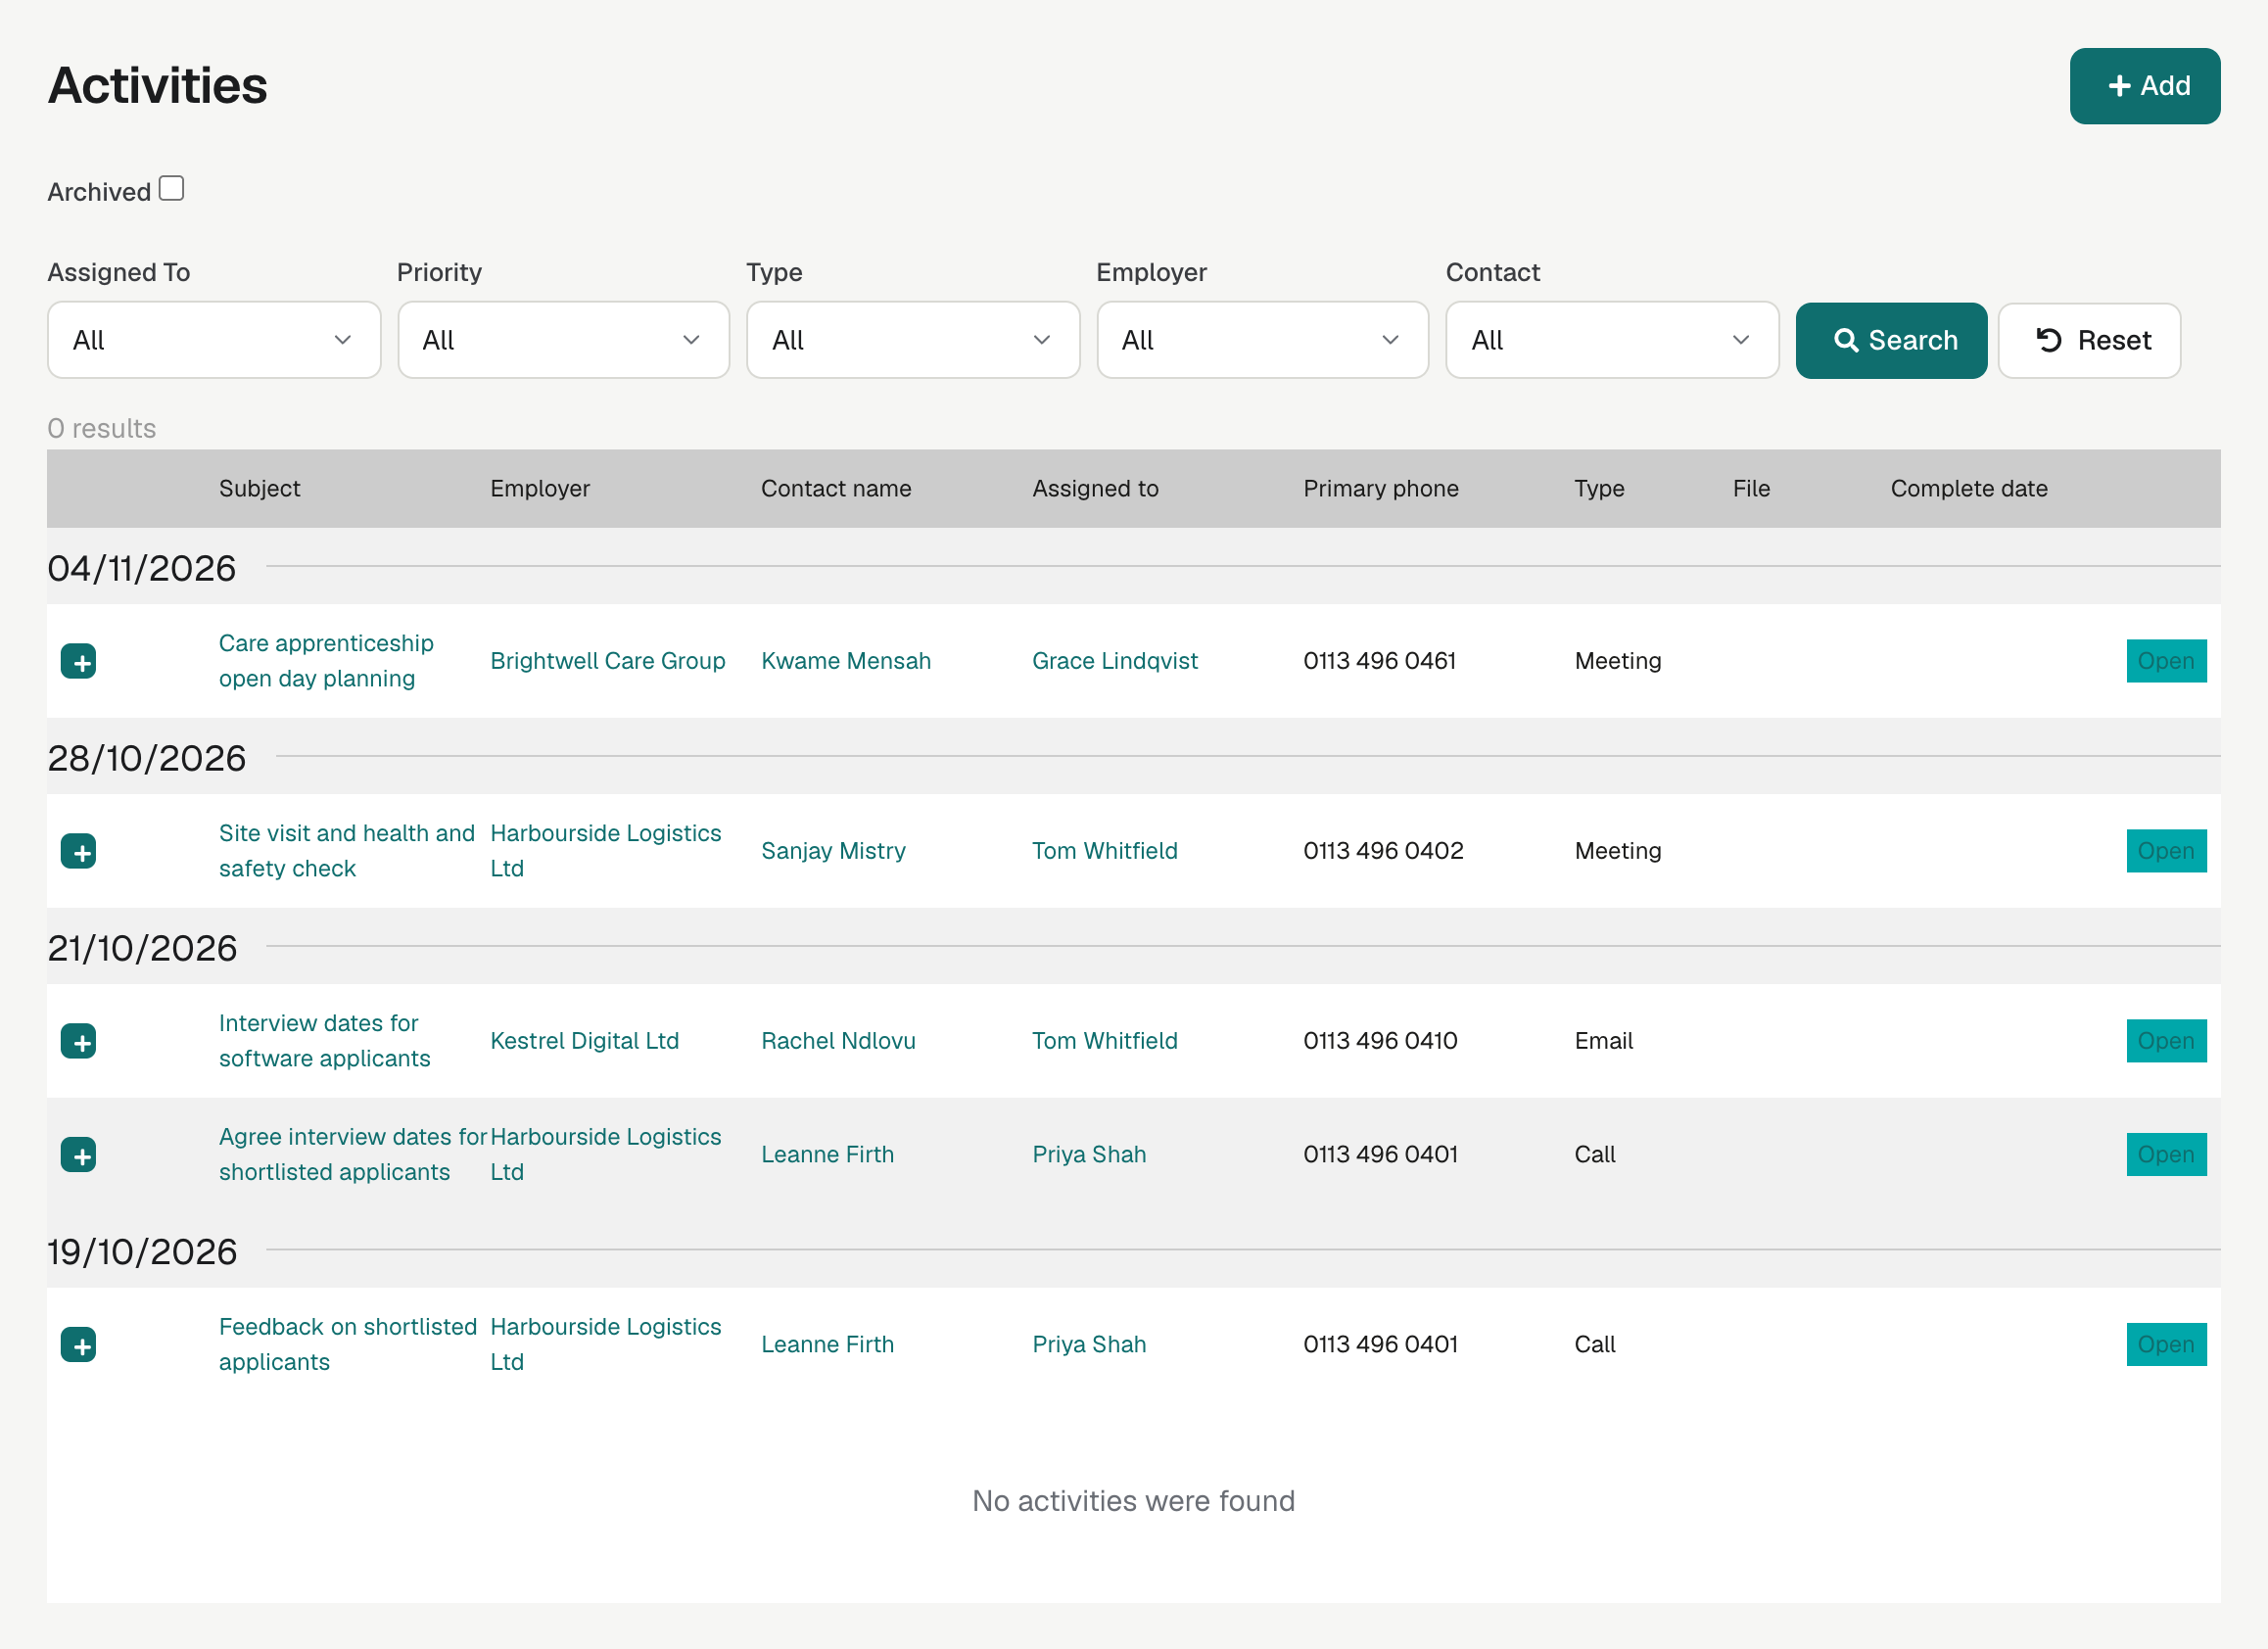The width and height of the screenshot is (2268, 1649).
Task: Click the Subject column header
Action: pos(260,489)
